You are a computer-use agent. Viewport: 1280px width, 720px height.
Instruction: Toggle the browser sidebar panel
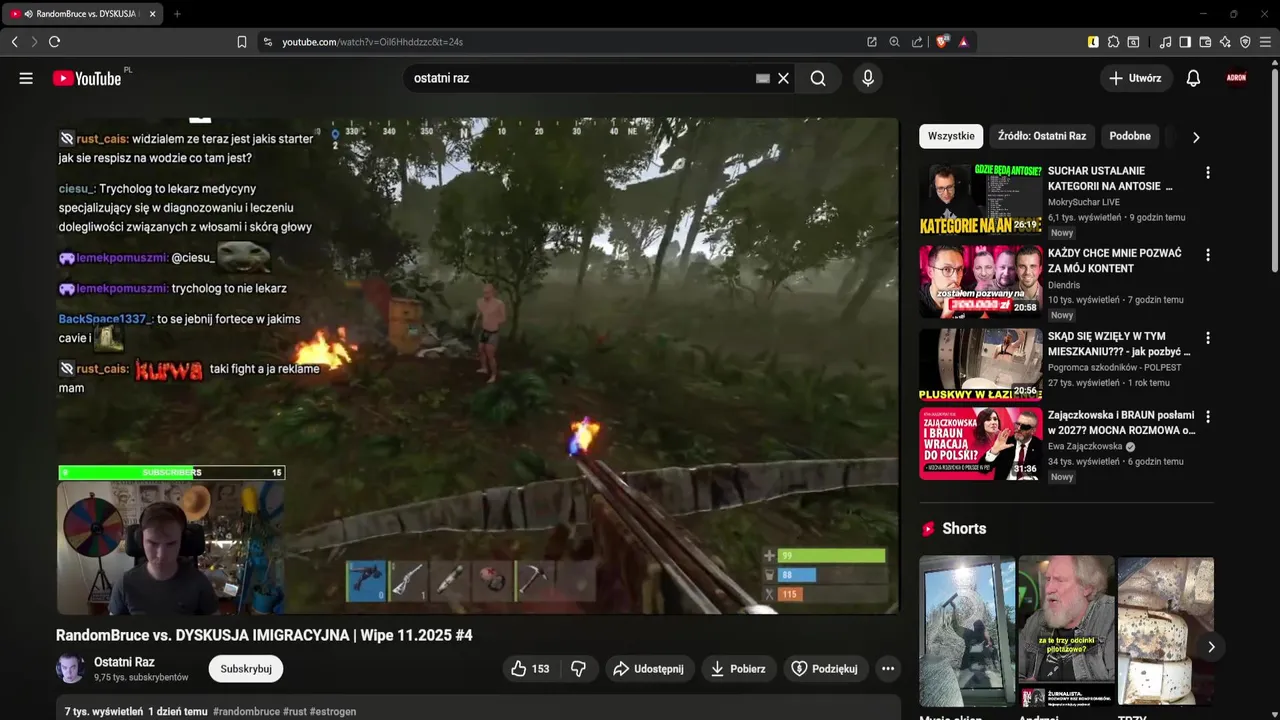point(1185,42)
